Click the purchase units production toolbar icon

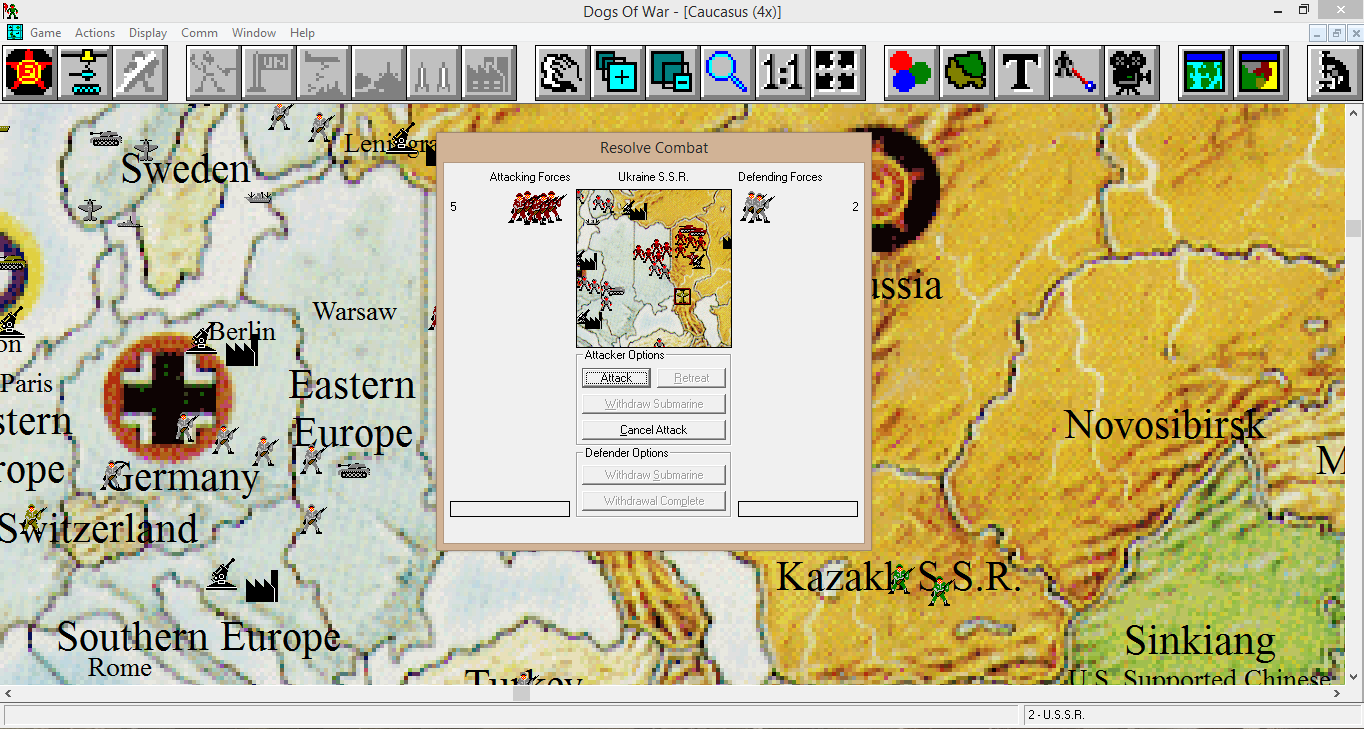point(85,73)
